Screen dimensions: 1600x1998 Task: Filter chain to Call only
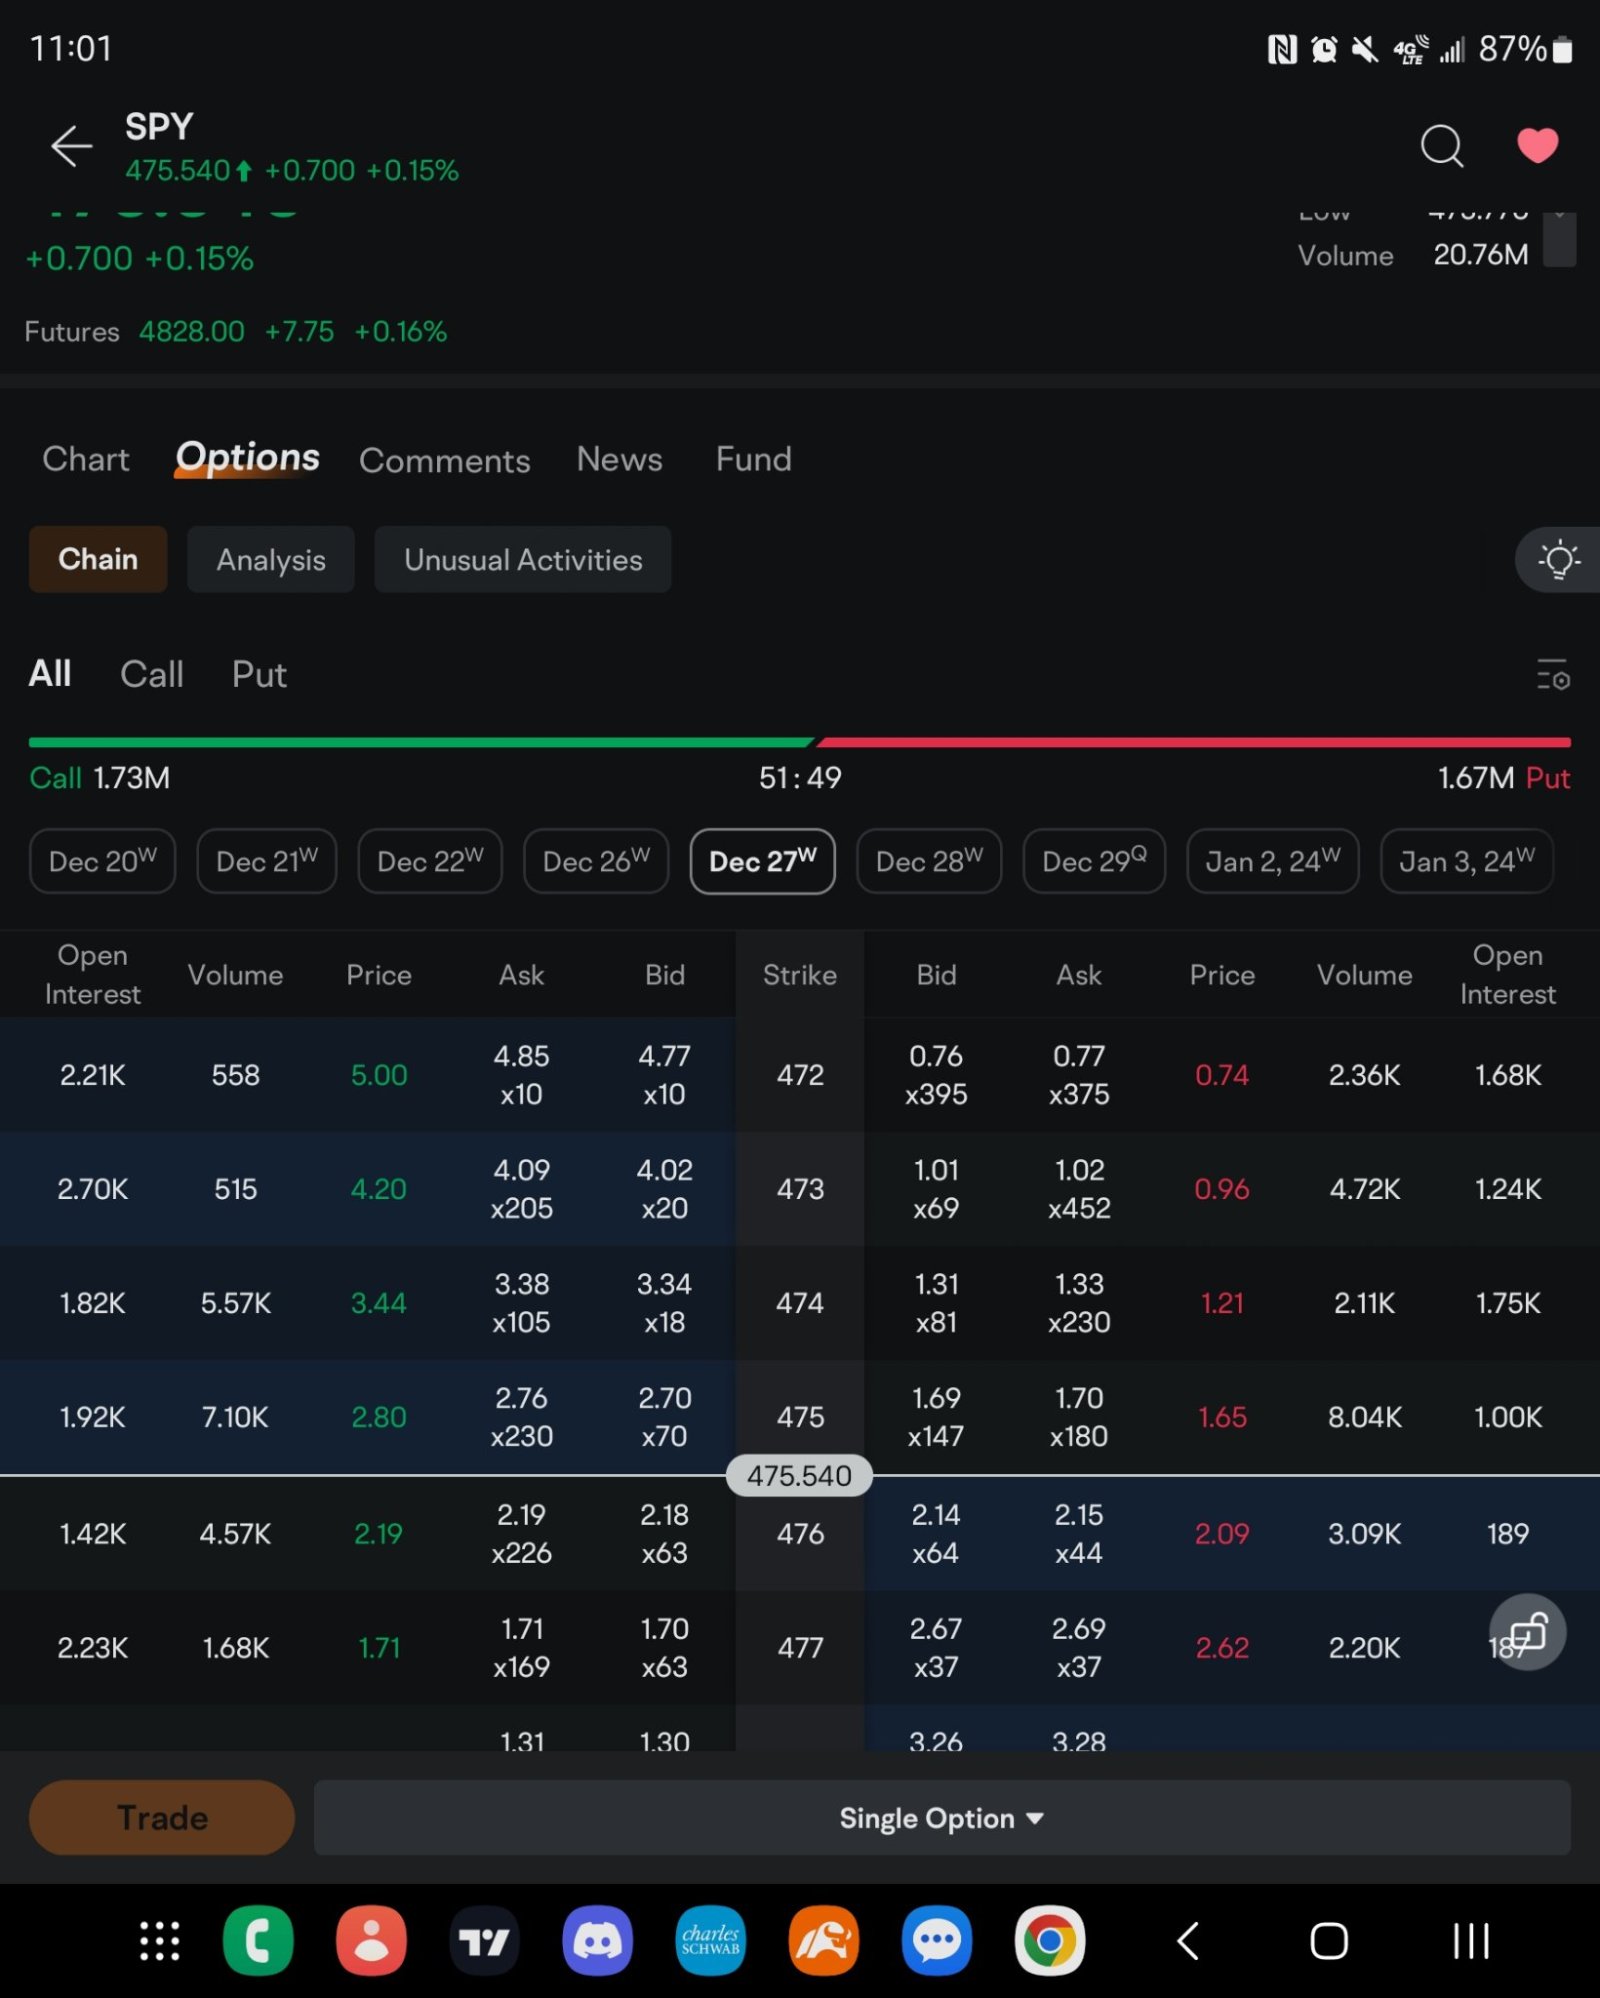click(x=152, y=674)
